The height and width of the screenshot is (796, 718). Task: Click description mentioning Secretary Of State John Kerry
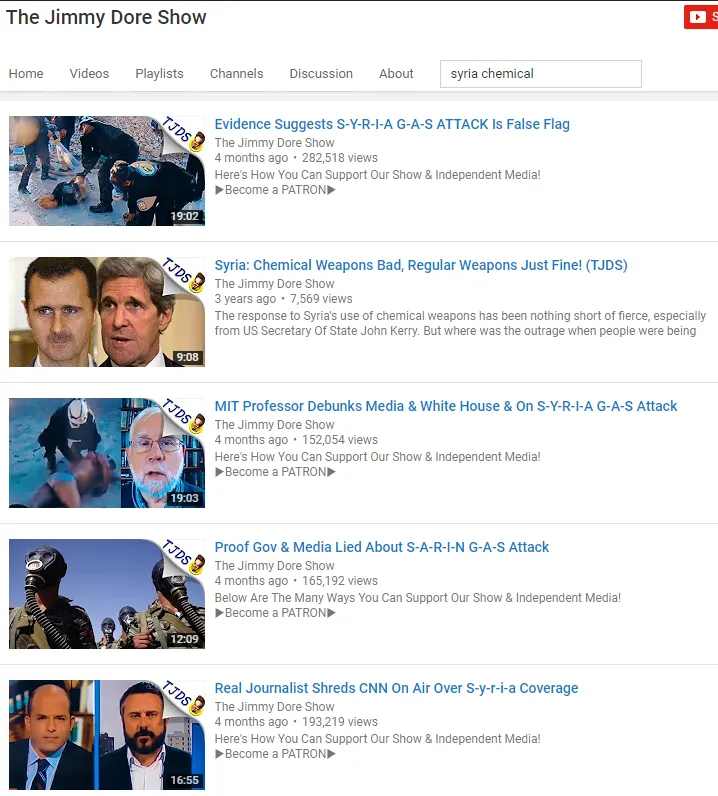coord(460,323)
